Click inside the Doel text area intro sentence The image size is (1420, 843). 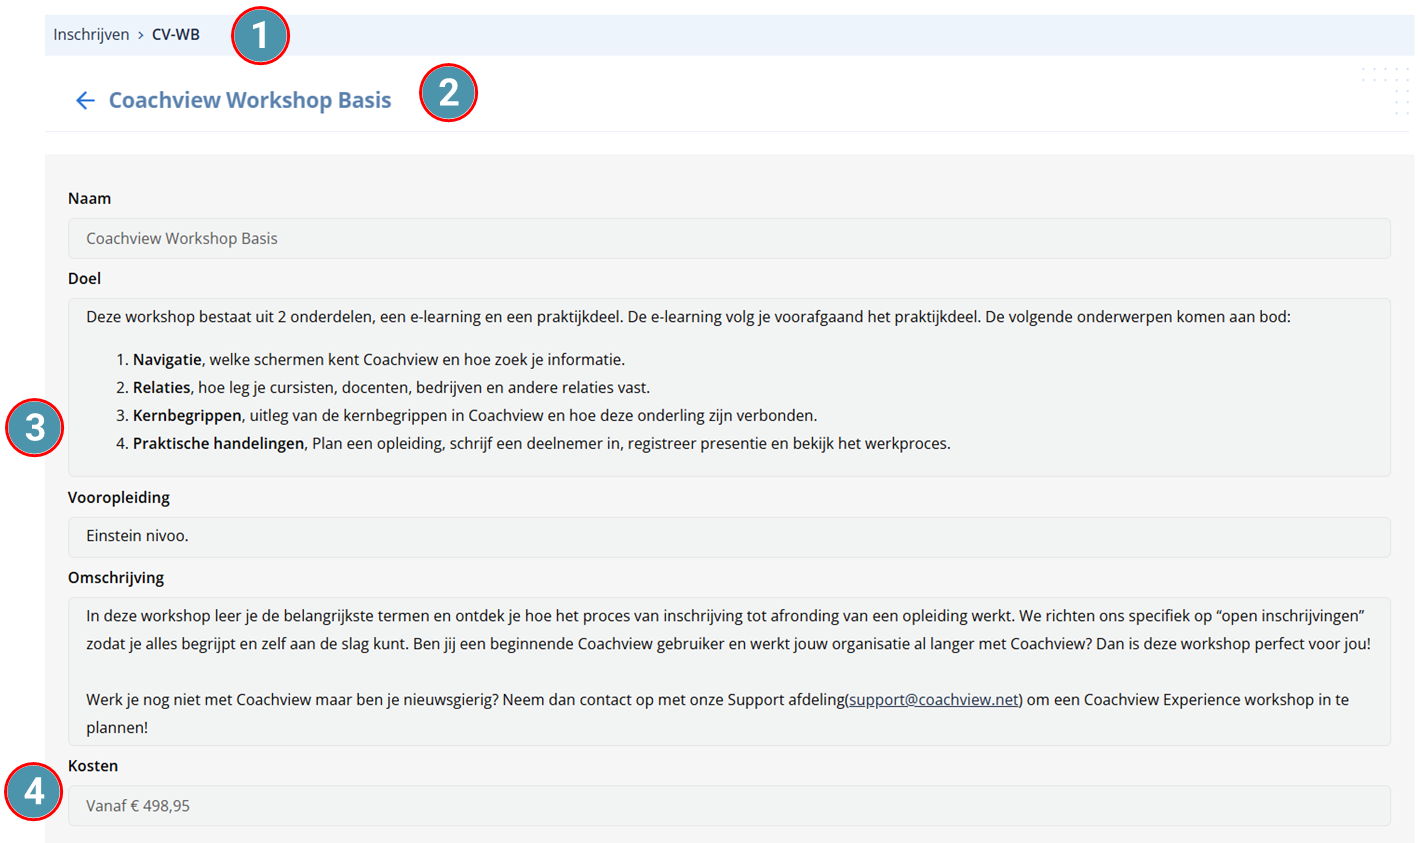(688, 317)
